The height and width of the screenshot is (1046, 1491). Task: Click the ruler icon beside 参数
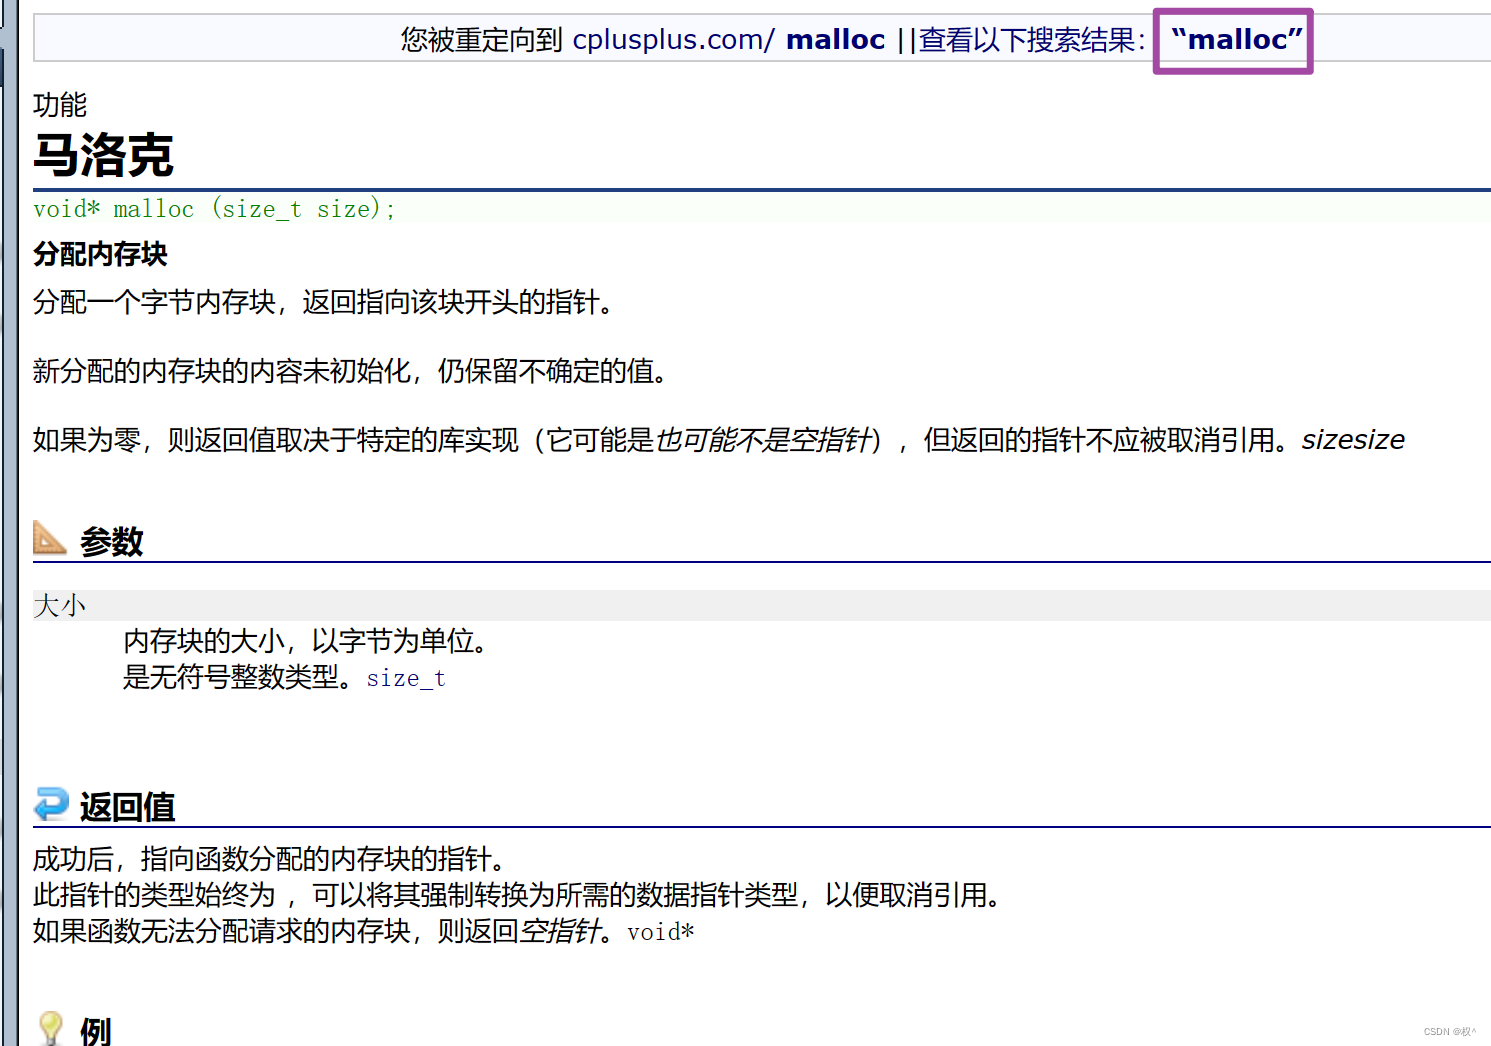click(50, 538)
